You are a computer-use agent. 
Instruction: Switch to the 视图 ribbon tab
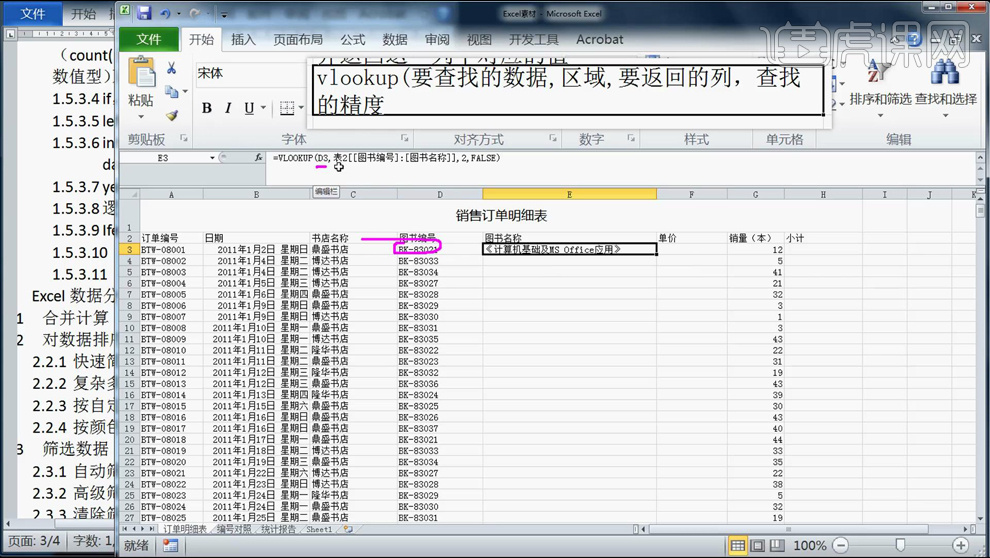click(x=479, y=39)
